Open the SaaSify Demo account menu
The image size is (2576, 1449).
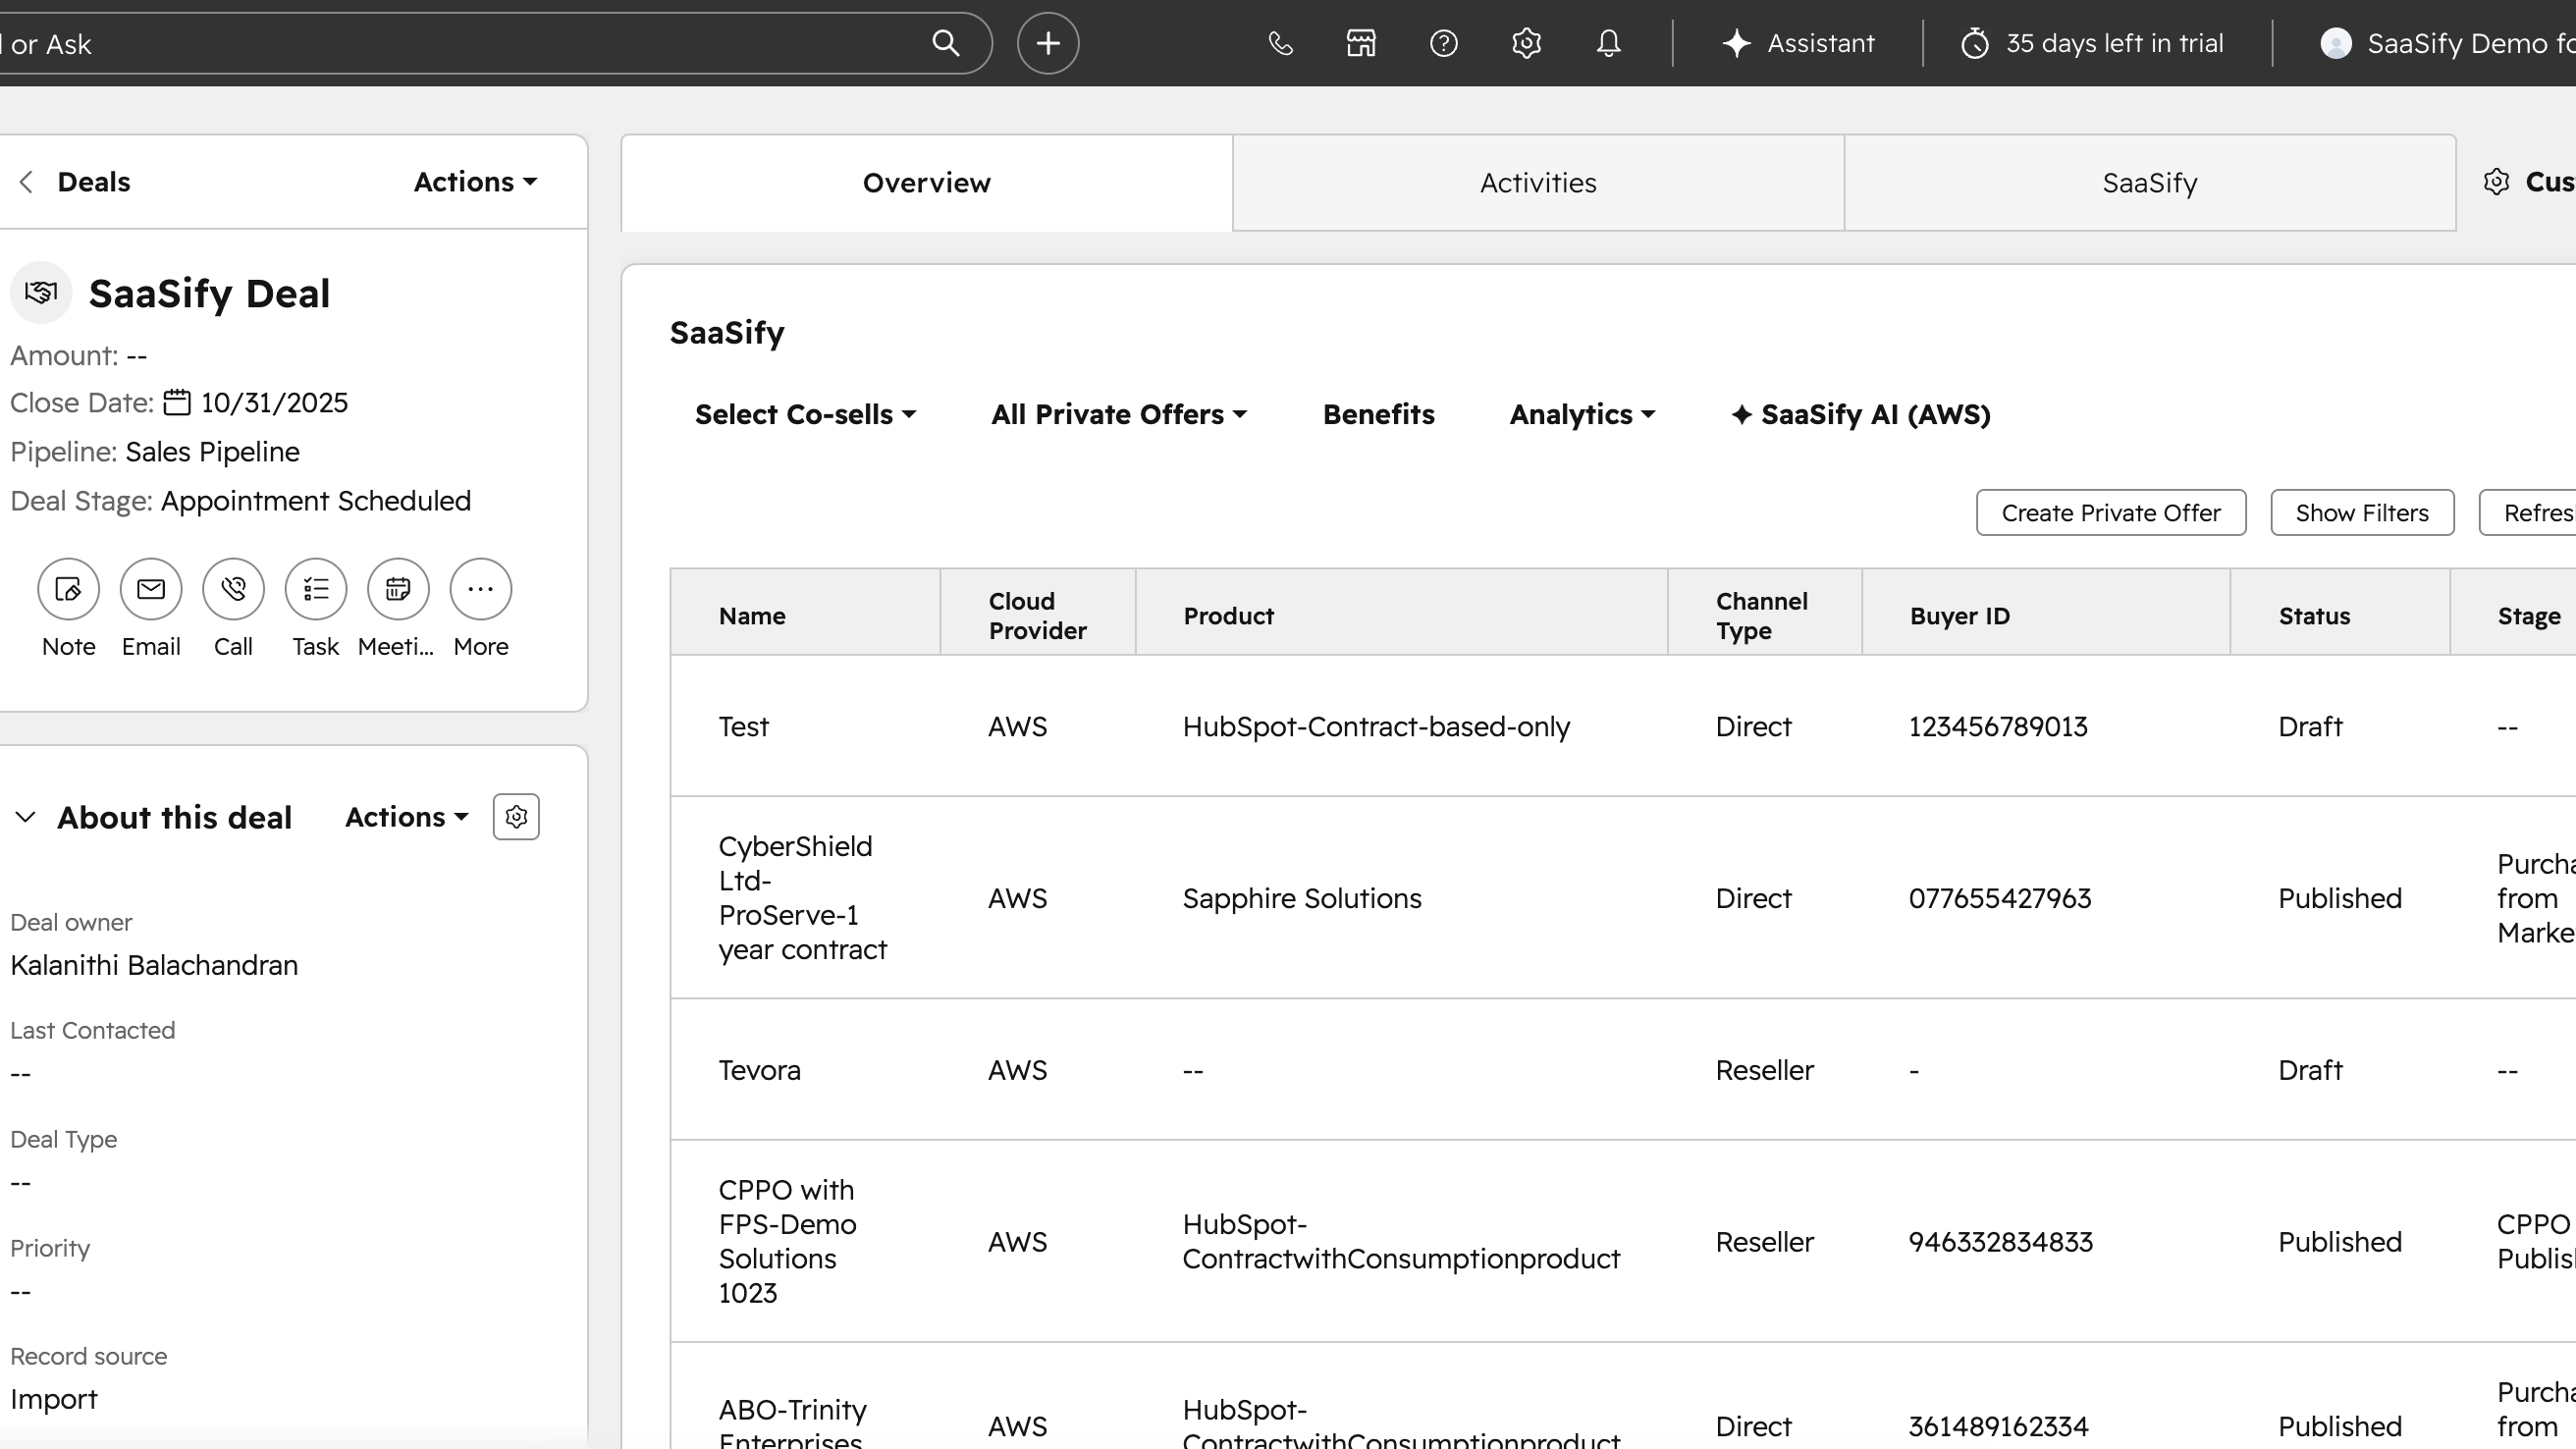pyautogui.click(x=2447, y=43)
